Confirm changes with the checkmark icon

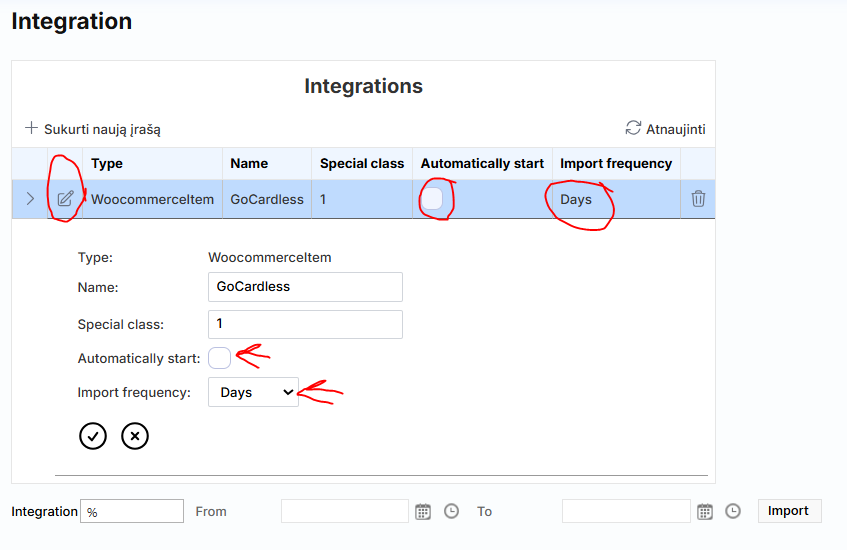point(93,436)
